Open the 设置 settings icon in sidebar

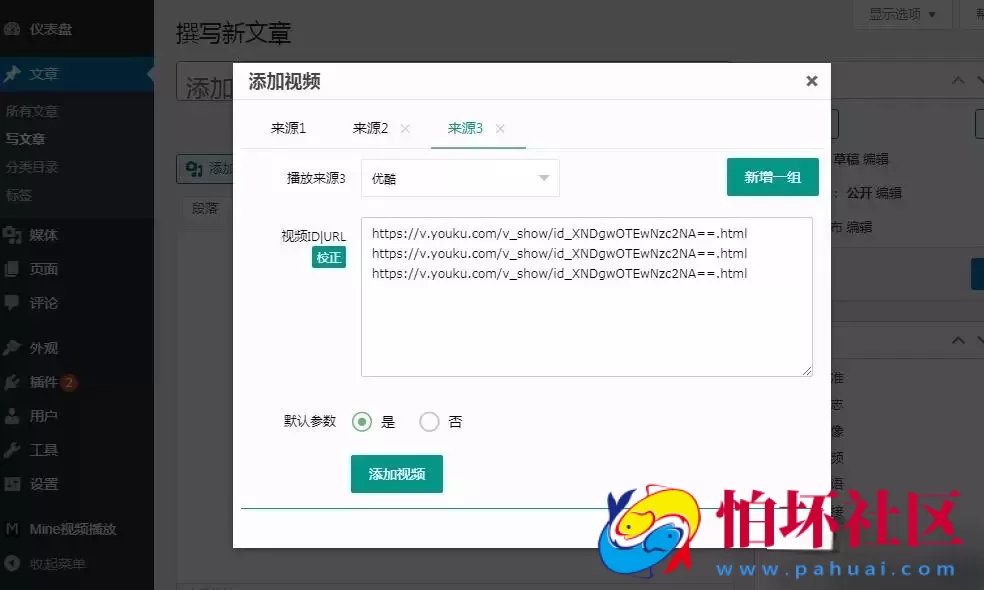14,483
